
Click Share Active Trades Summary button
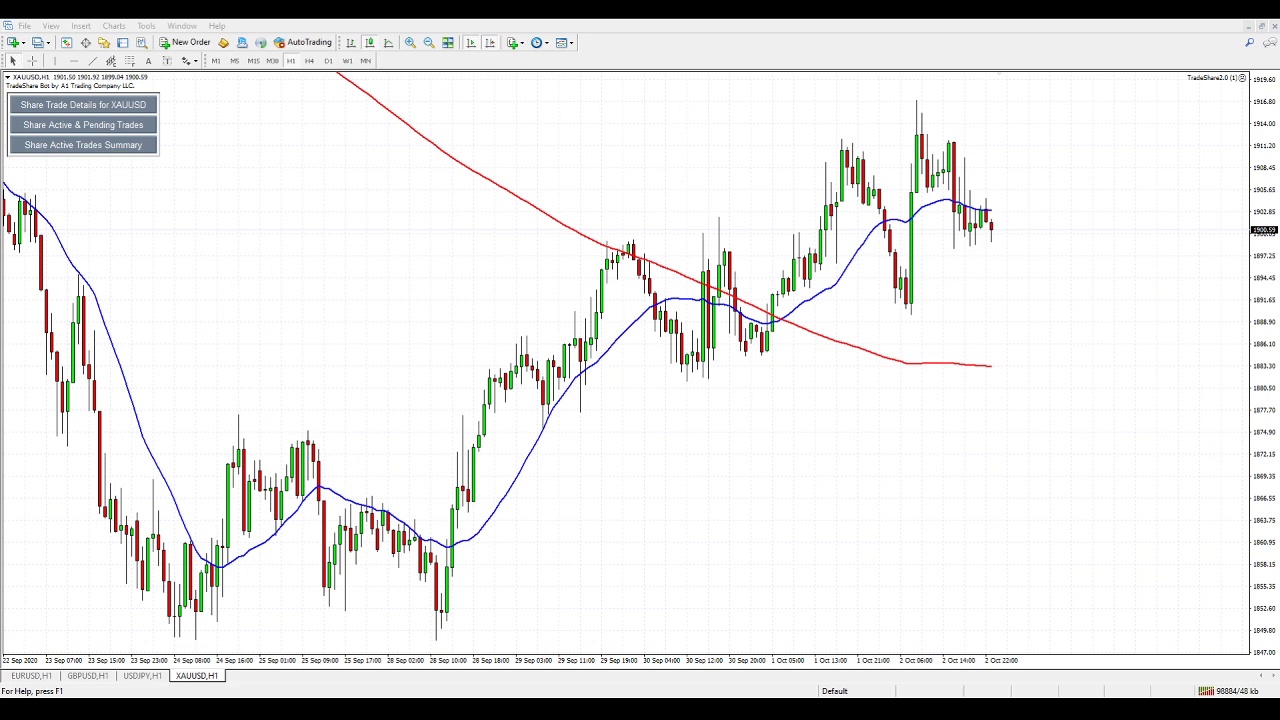click(83, 145)
